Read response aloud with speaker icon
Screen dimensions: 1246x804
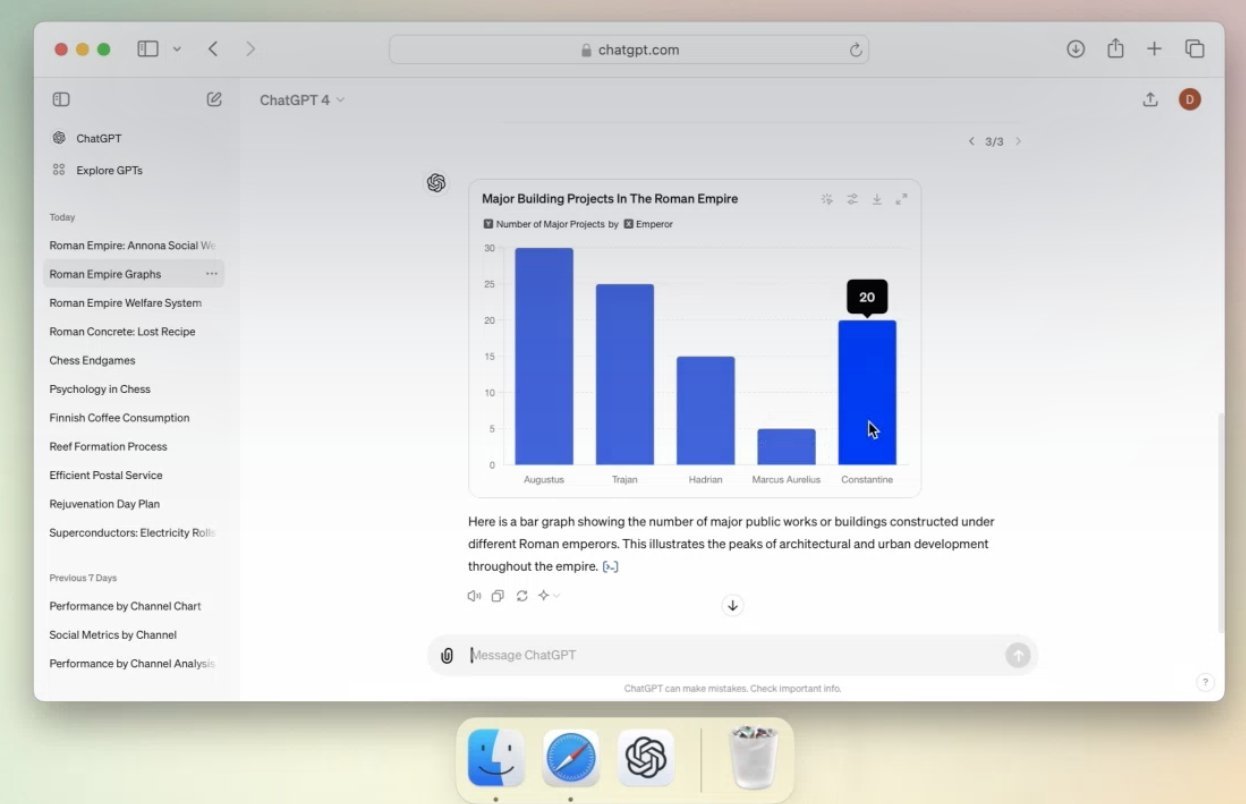pos(474,596)
